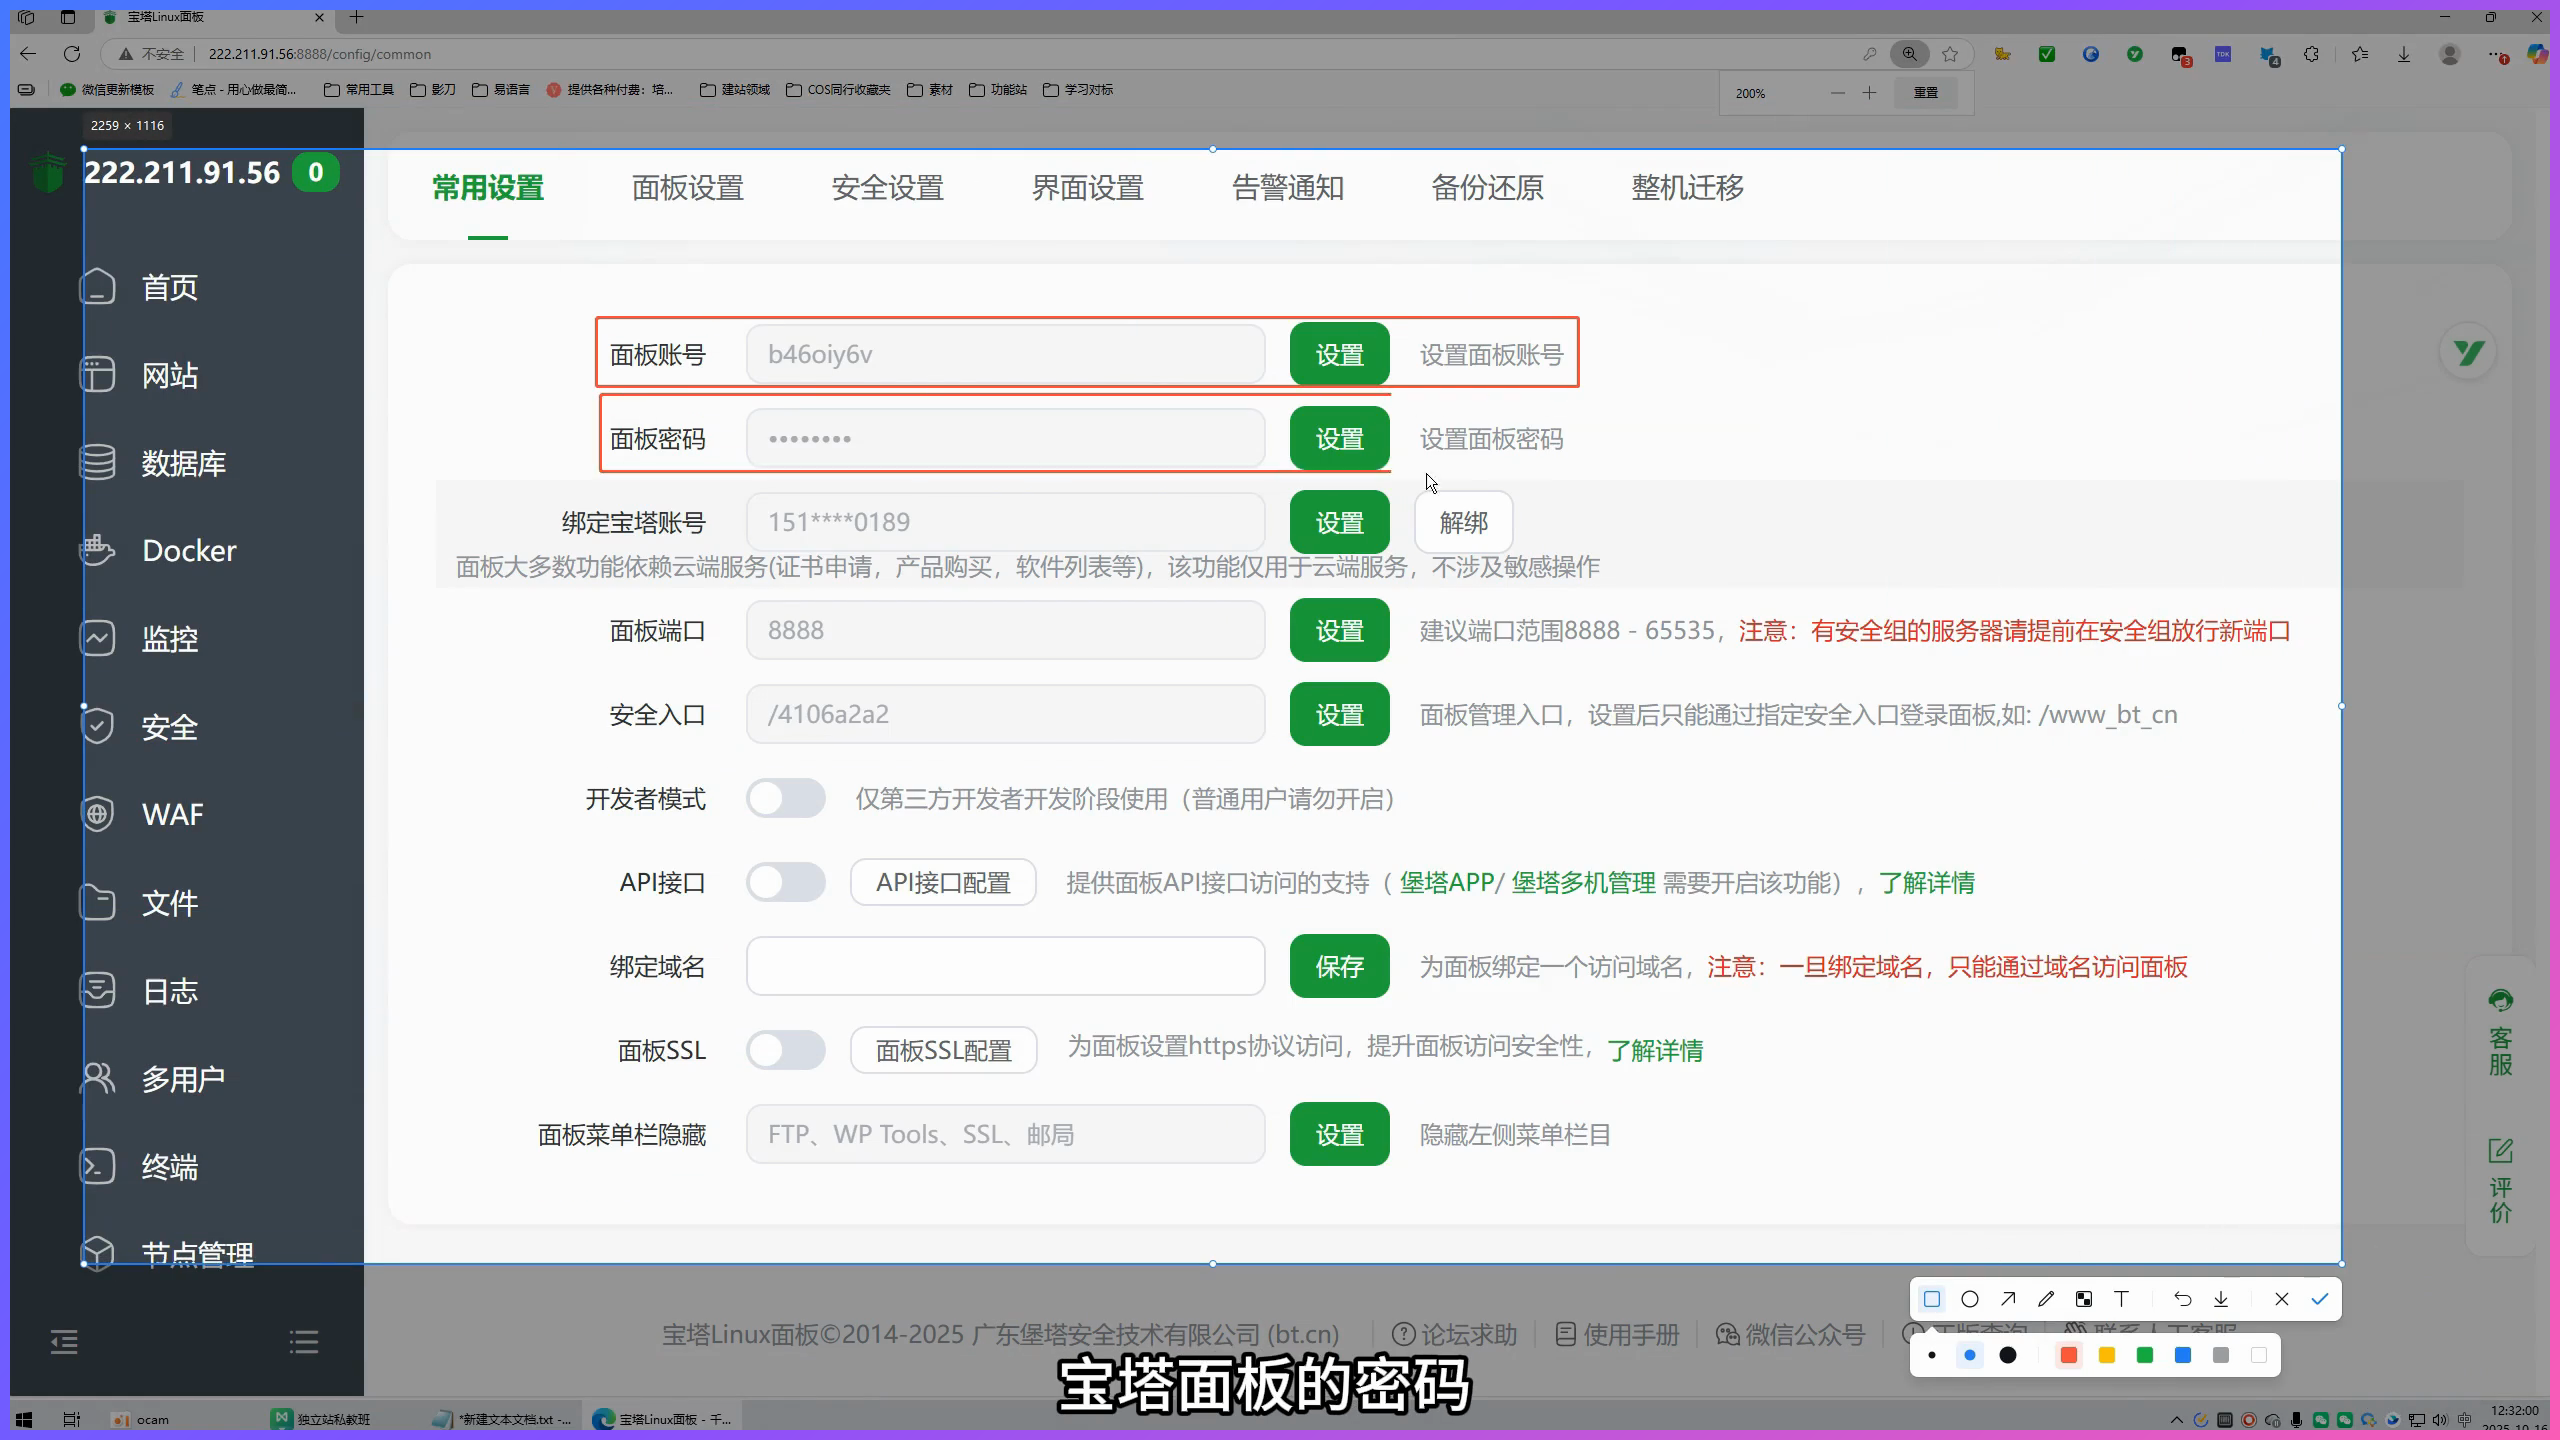Image resolution: width=2560 pixels, height=1440 pixels.
Task: Toggle the 开发者模式 switch
Action: [786, 798]
